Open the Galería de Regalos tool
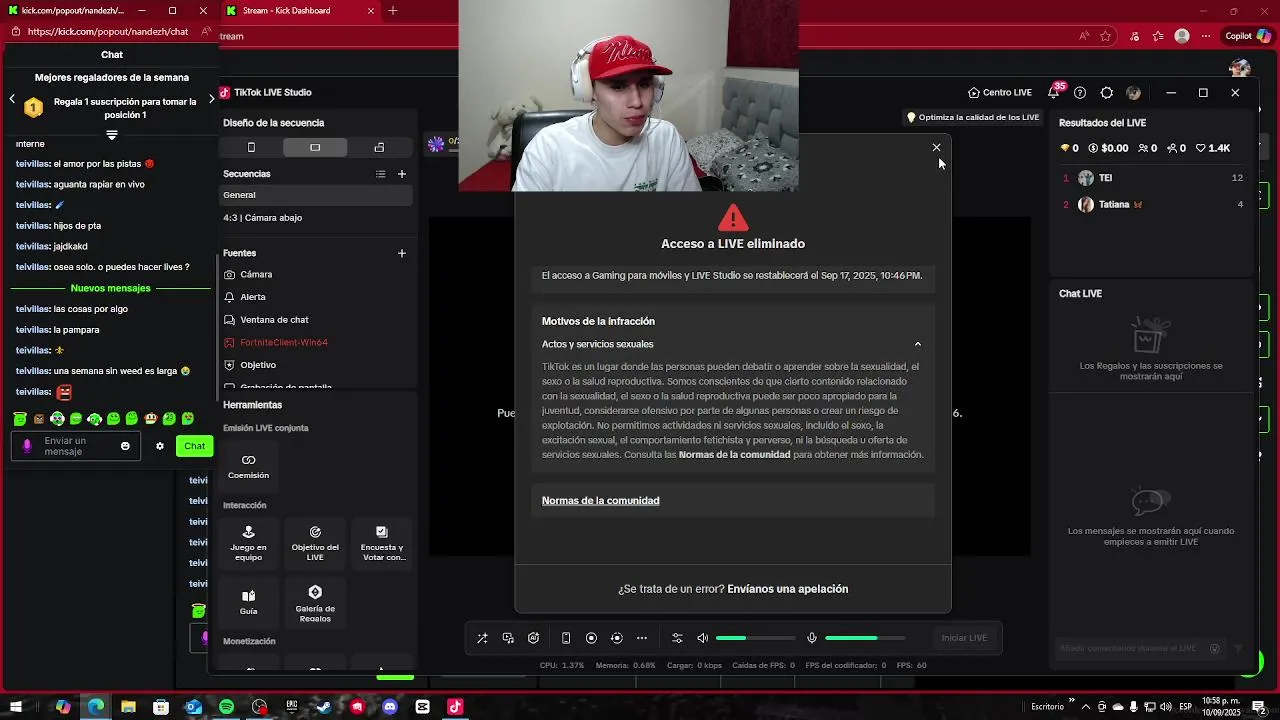Image resolution: width=1280 pixels, height=720 pixels. [x=315, y=604]
